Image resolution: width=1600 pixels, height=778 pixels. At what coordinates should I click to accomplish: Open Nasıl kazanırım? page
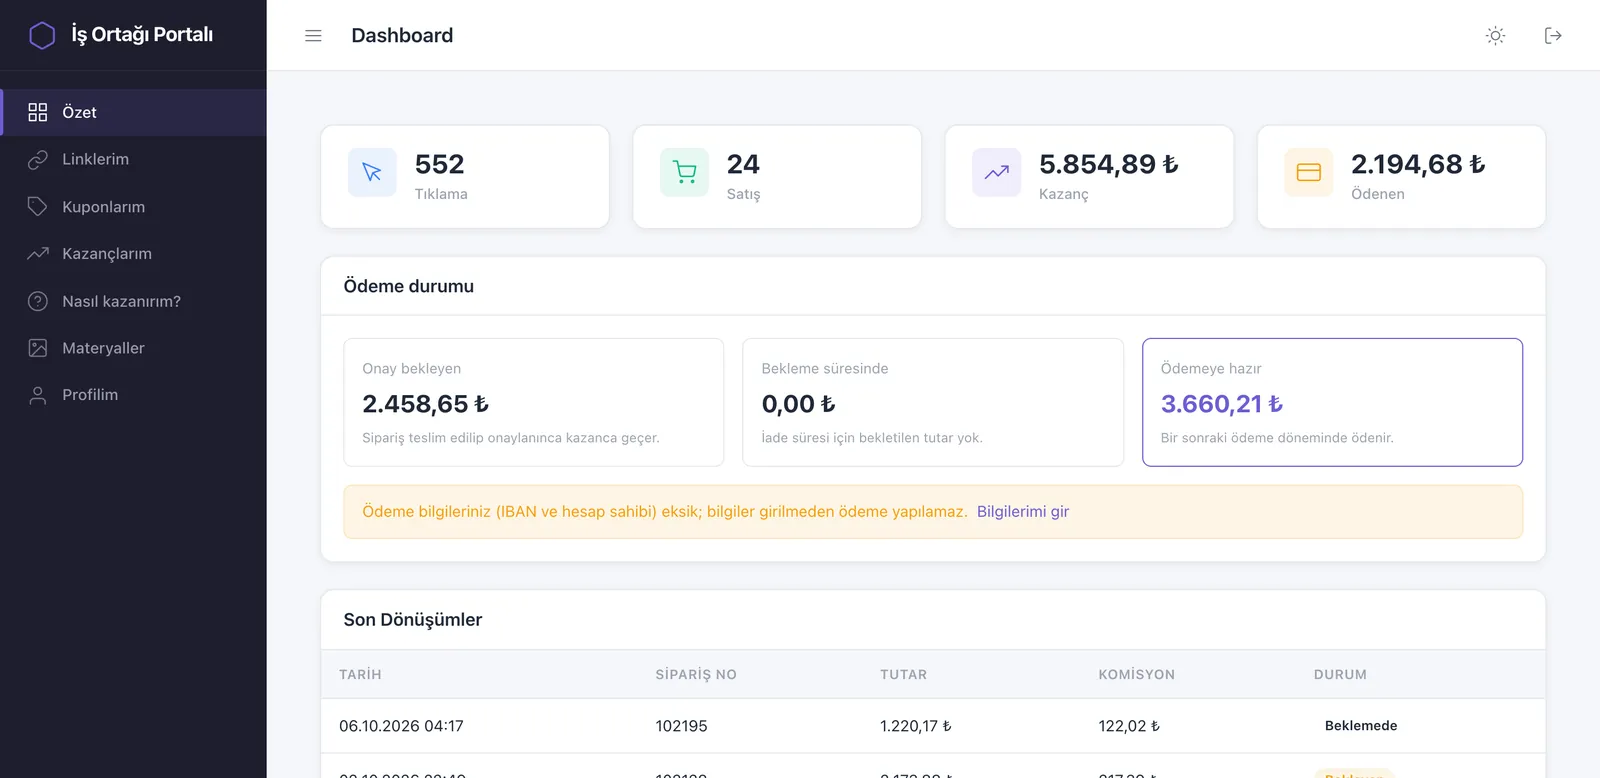click(133, 301)
